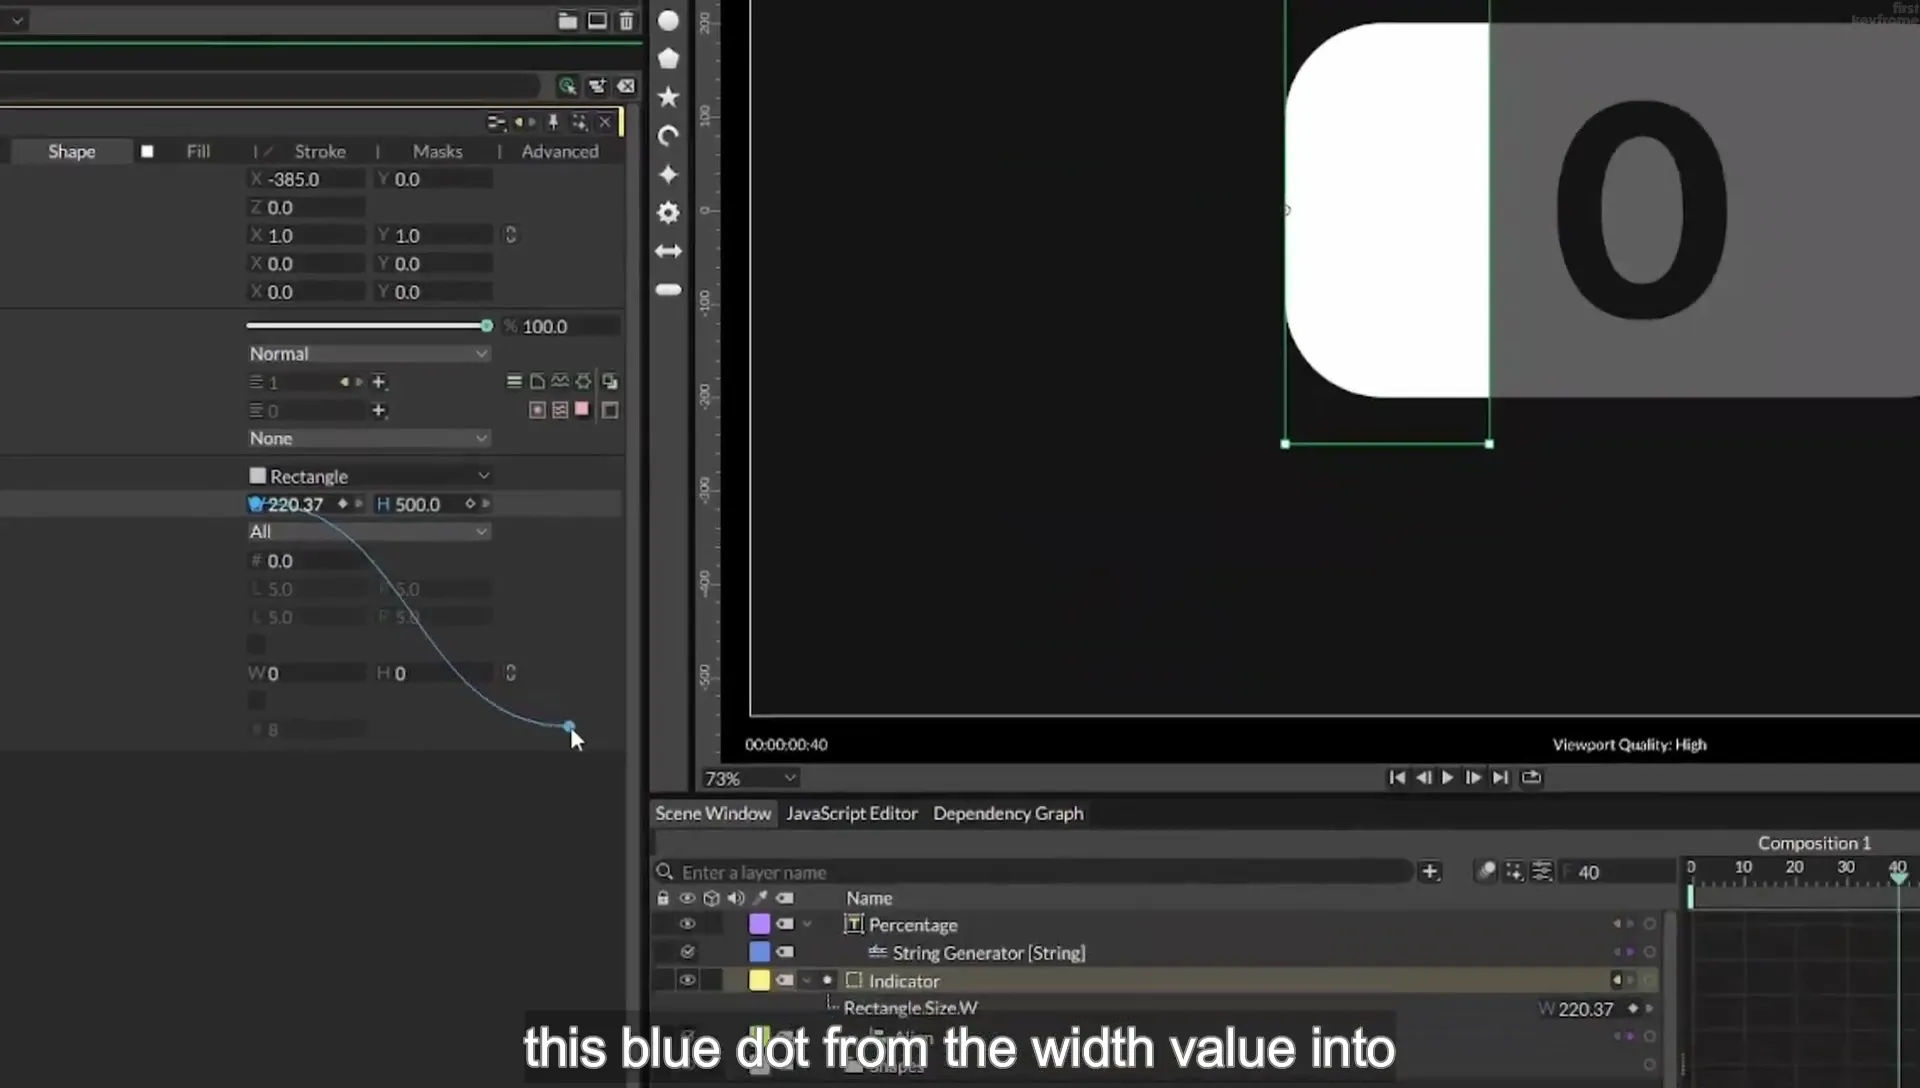Open the Masks tab
Image resolution: width=1920 pixels, height=1088 pixels.
click(437, 151)
